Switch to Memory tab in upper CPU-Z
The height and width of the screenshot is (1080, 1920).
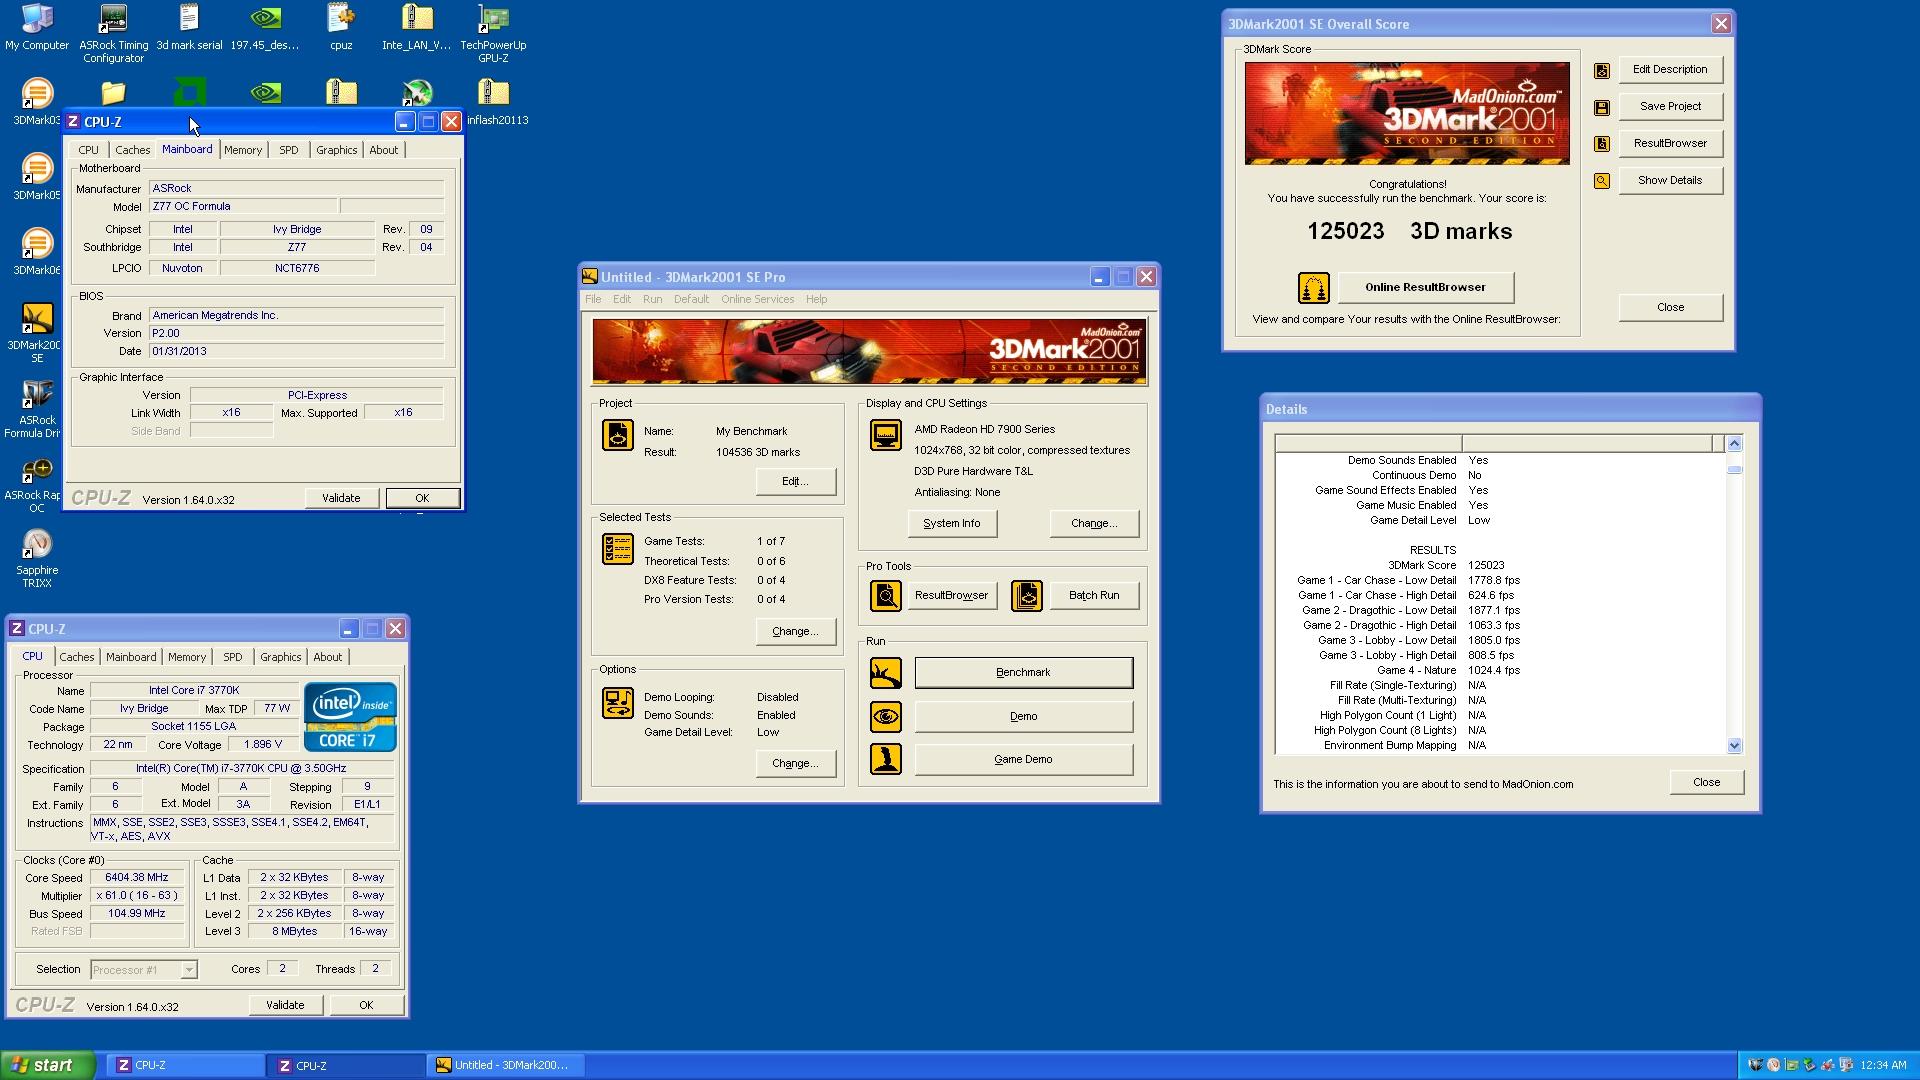point(243,150)
